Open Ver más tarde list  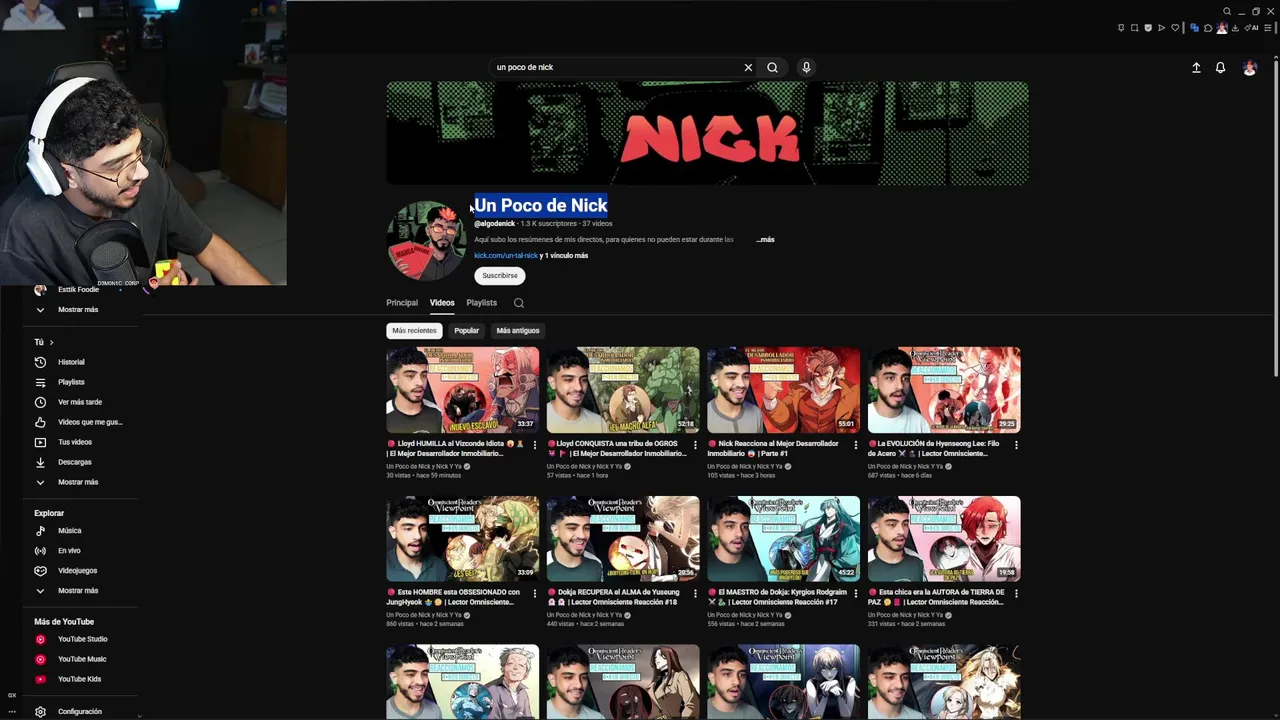(x=79, y=402)
